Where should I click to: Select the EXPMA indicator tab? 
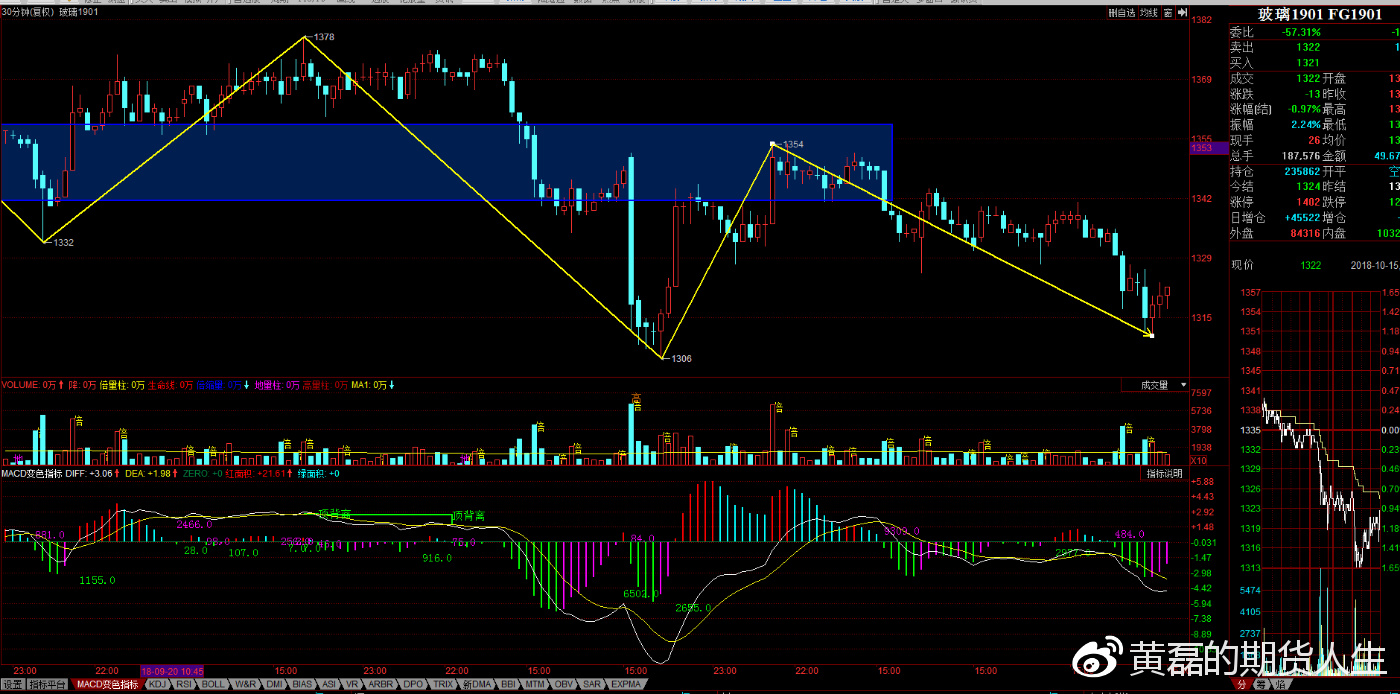pyautogui.click(x=626, y=685)
